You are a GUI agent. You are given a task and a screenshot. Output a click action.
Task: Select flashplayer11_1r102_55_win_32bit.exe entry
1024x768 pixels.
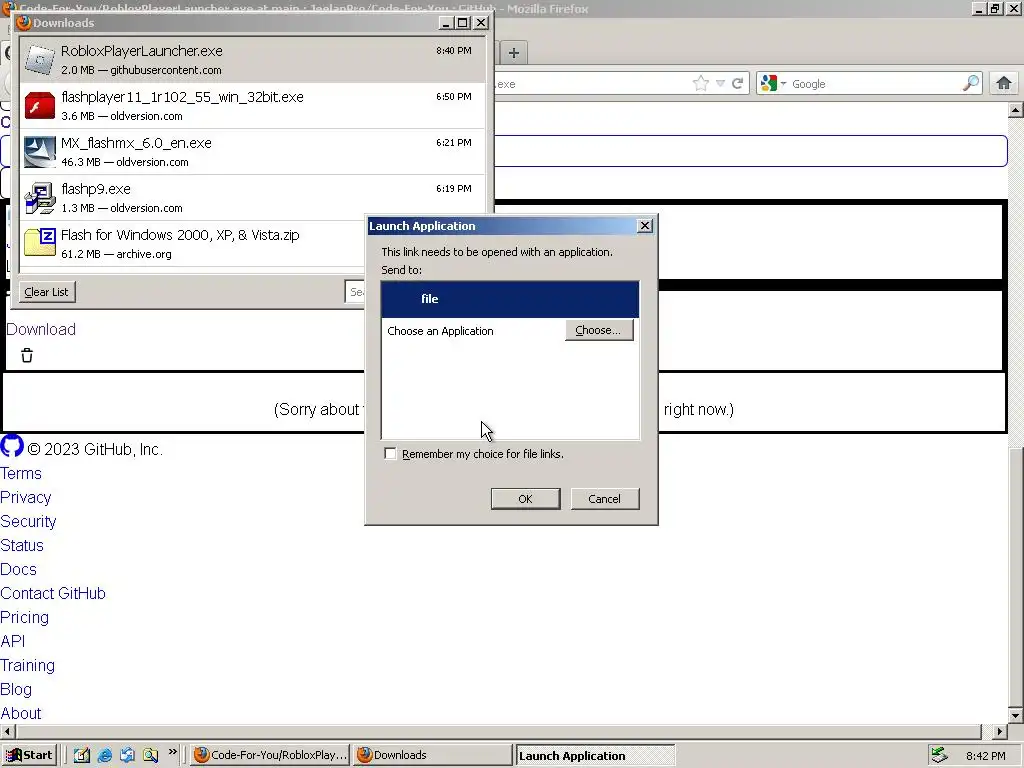click(253, 106)
